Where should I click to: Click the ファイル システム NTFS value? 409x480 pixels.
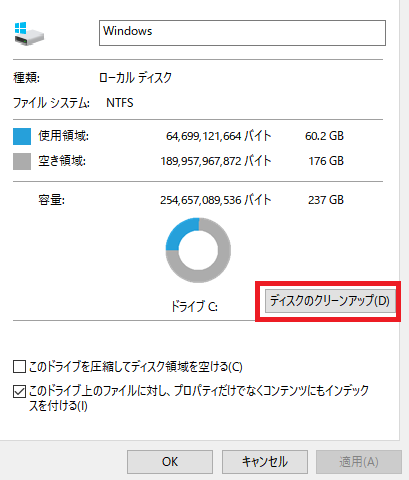[x=120, y=103]
